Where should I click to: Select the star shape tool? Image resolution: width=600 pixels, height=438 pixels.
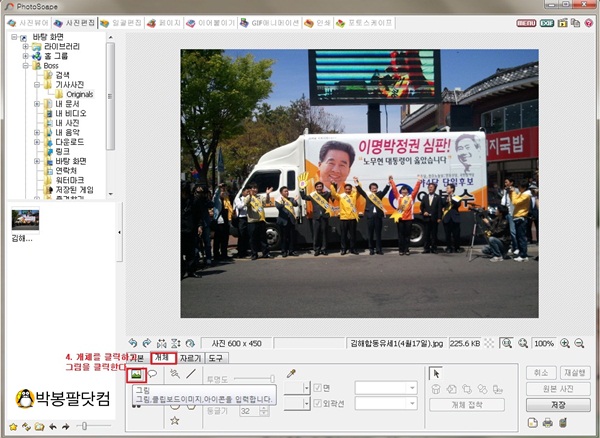174,421
